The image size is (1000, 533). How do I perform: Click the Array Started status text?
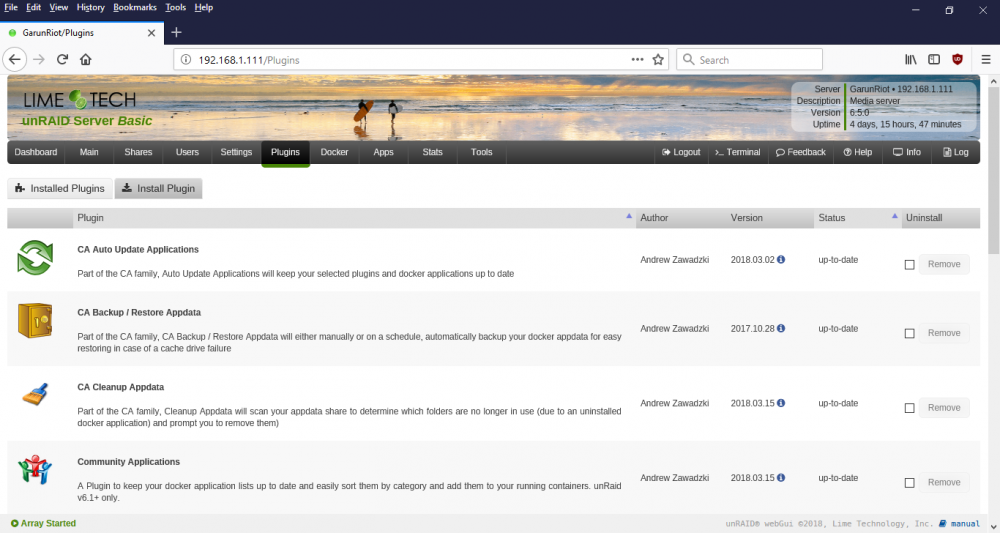(x=43, y=523)
